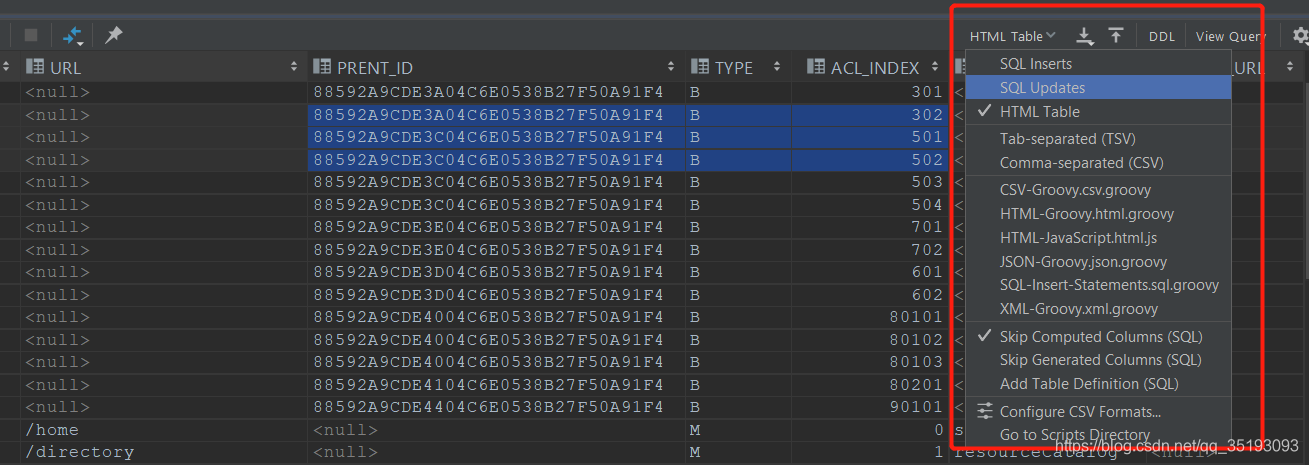Select the ACL_INDEX cell with value 80101
This screenshot has height=465, width=1309.
click(x=870, y=317)
